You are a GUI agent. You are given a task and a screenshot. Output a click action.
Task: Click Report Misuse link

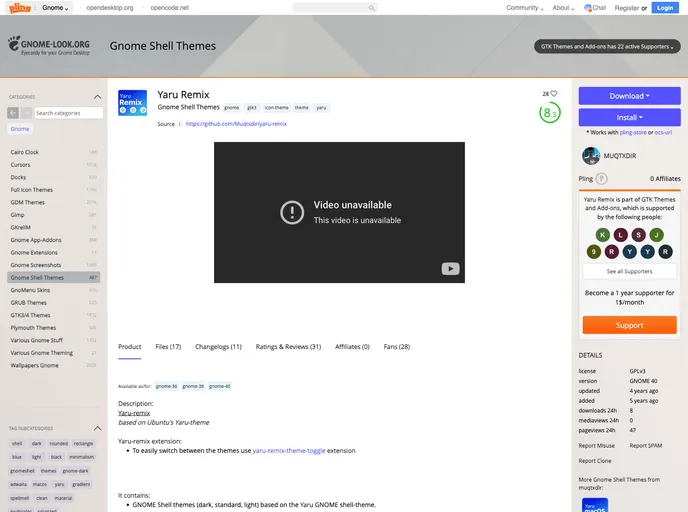[x=596, y=446]
